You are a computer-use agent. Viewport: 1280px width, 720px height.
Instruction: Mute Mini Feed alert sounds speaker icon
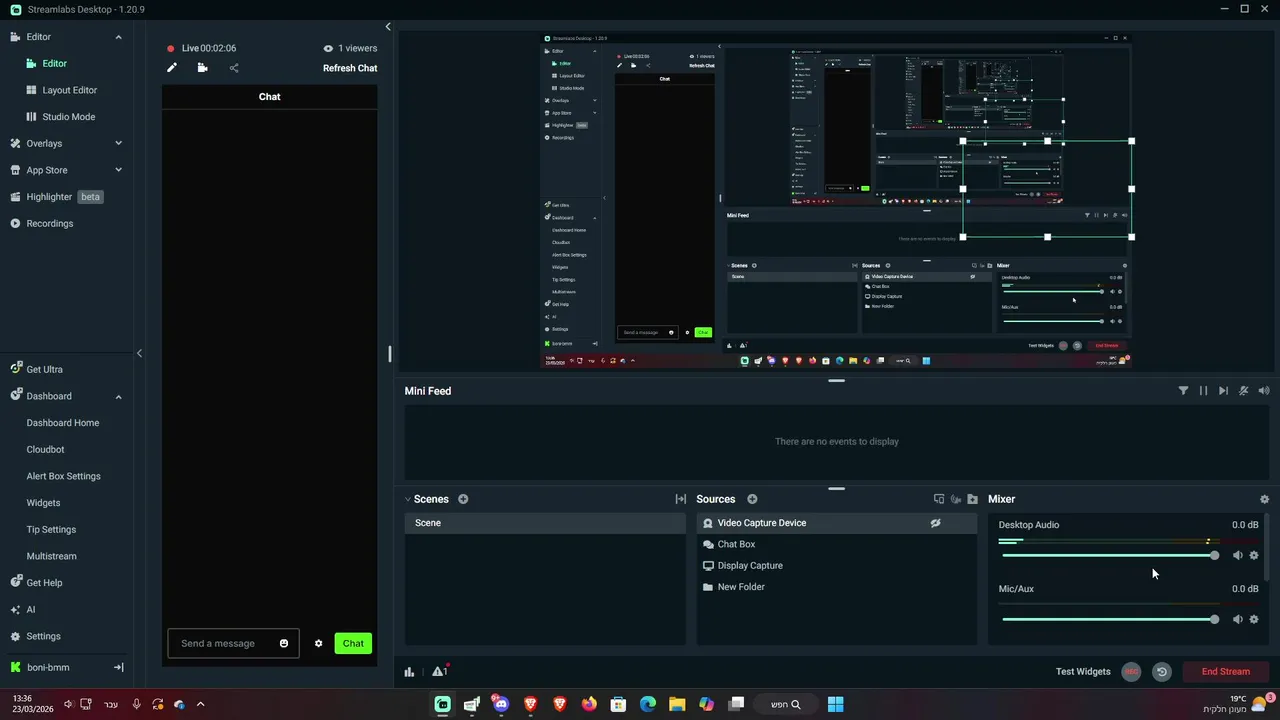(x=1264, y=391)
